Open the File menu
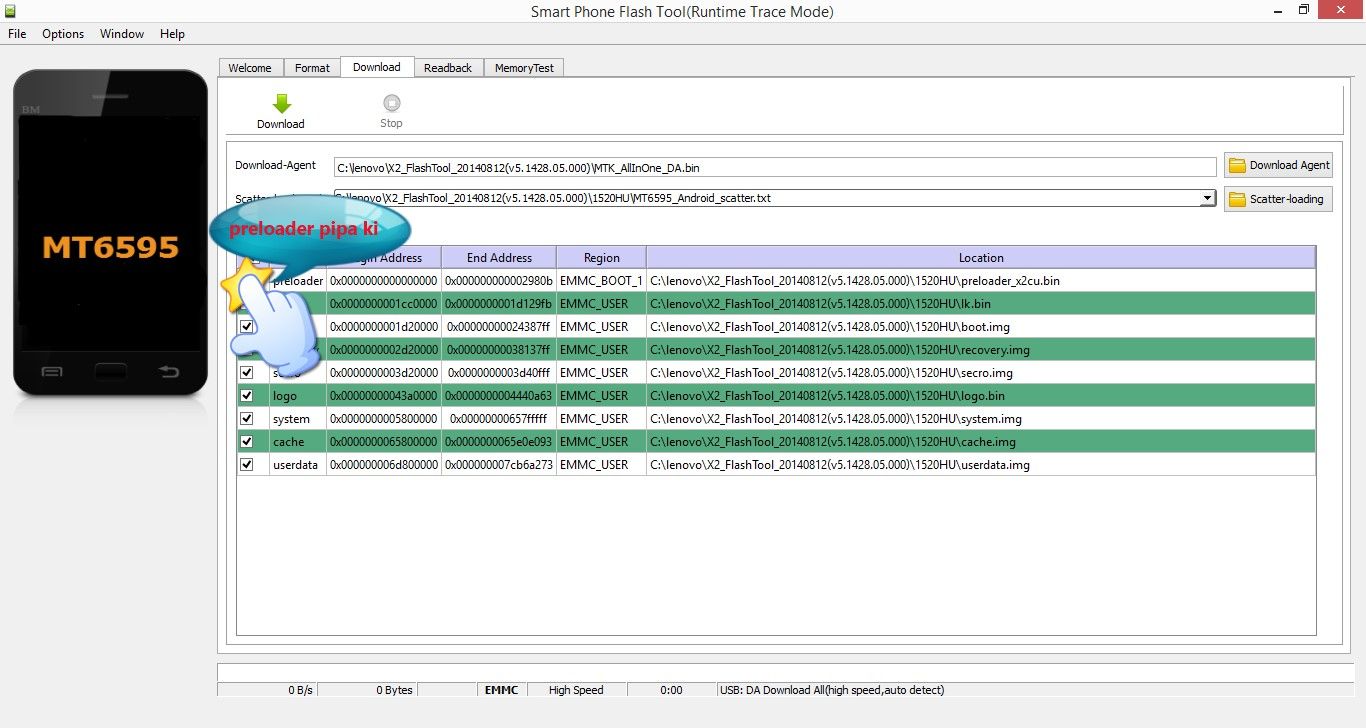Image resolution: width=1366 pixels, height=728 pixels. (x=17, y=33)
